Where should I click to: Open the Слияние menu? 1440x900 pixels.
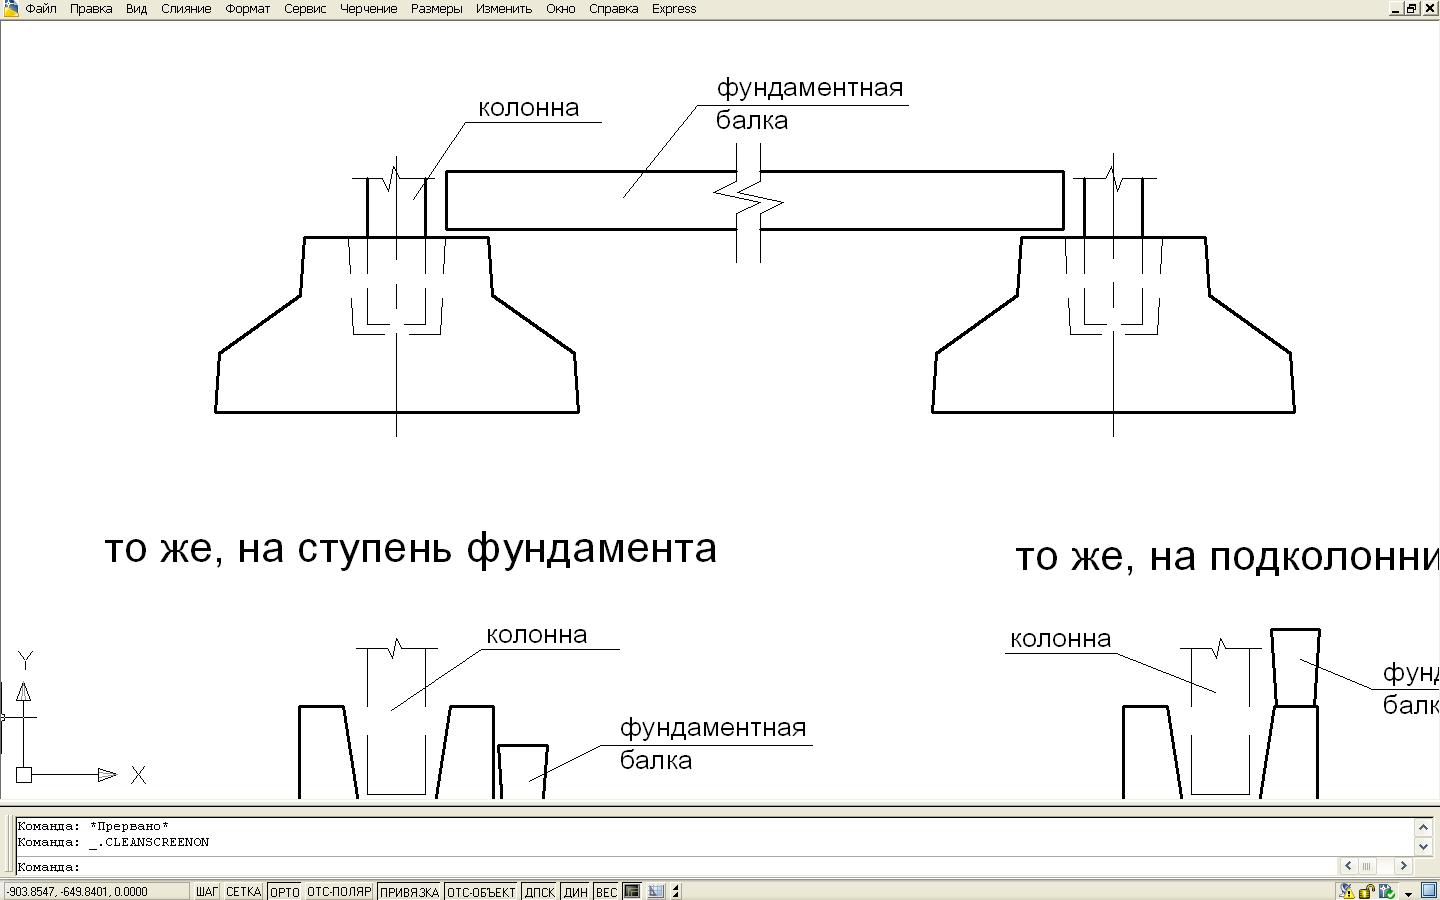point(186,9)
